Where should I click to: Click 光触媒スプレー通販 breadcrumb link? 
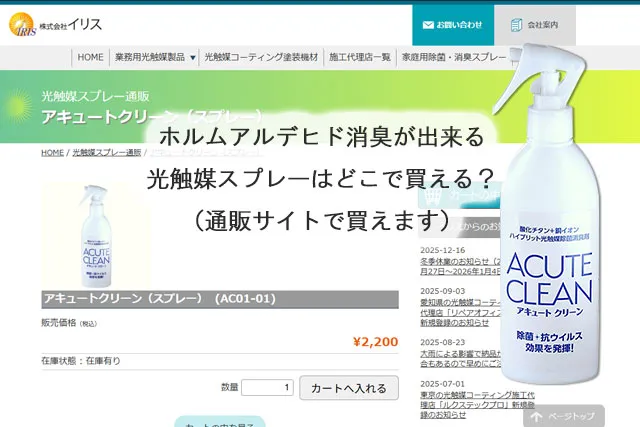tap(106, 152)
